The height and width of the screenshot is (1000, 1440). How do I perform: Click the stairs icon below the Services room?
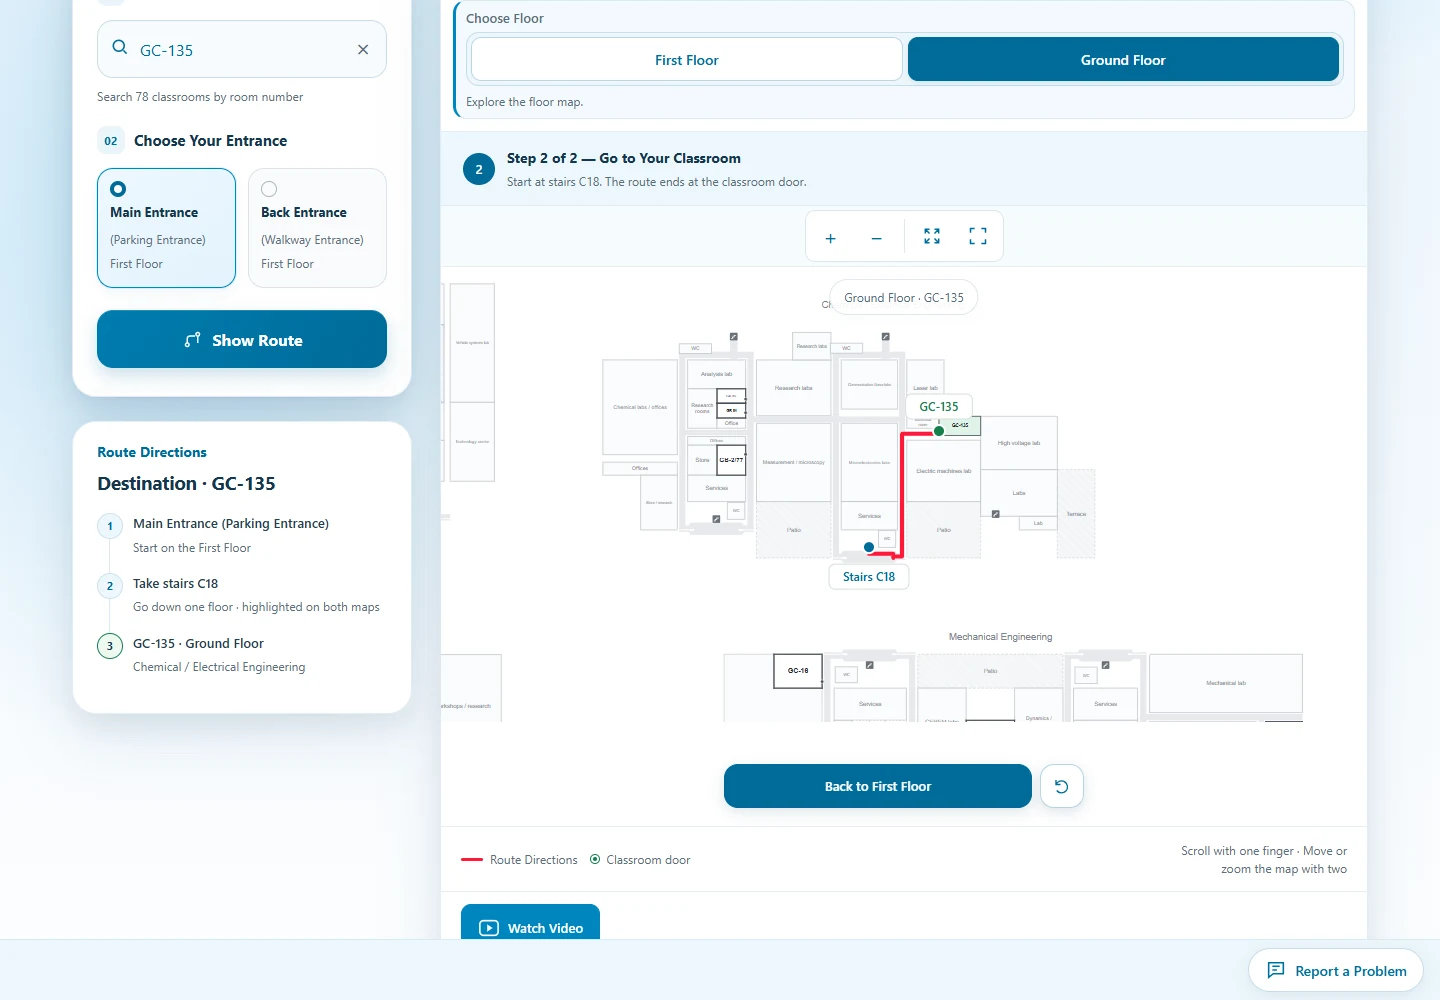pyautogui.click(x=716, y=519)
